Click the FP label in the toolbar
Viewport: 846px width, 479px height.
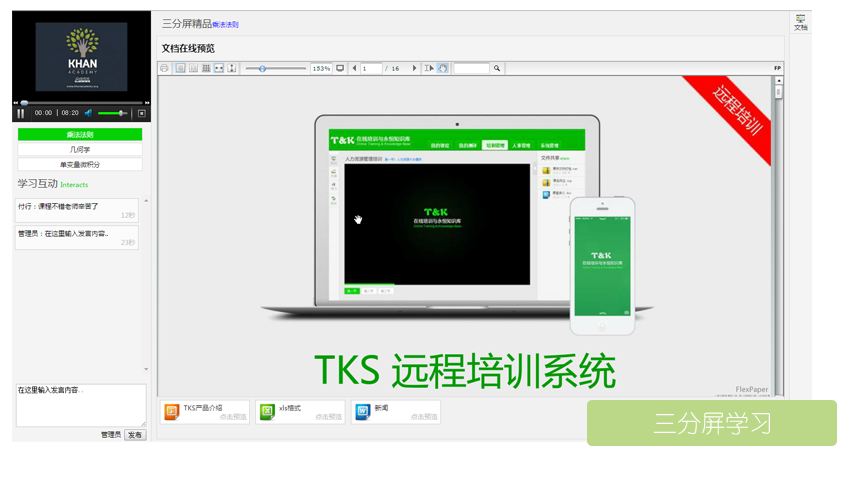(x=777, y=69)
